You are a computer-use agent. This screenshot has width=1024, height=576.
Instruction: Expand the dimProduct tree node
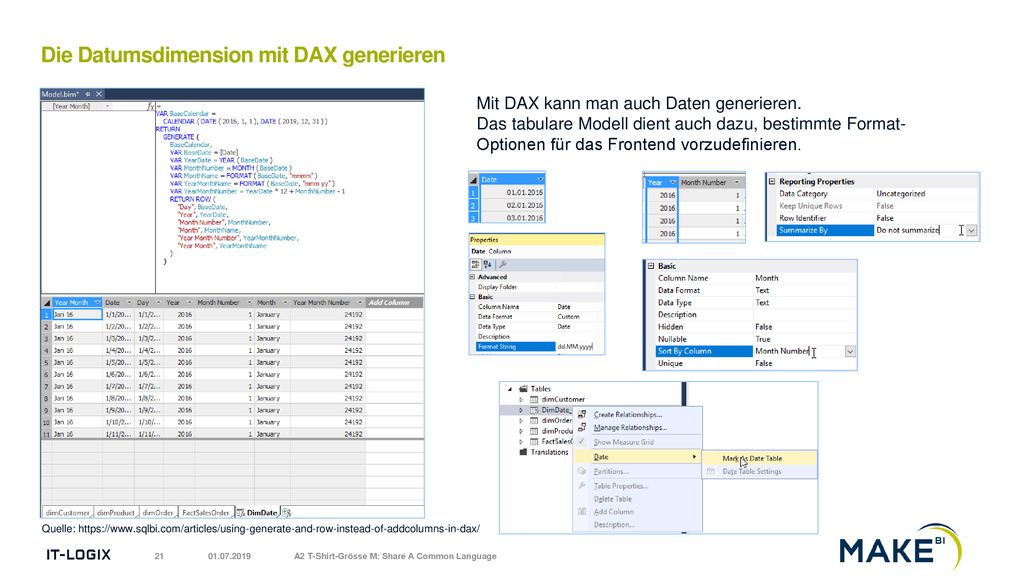[520, 431]
